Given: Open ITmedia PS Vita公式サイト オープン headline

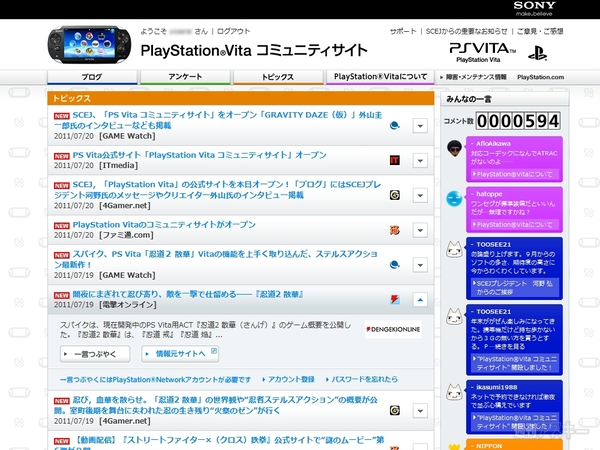Looking at the screenshot, I should coord(199,155).
